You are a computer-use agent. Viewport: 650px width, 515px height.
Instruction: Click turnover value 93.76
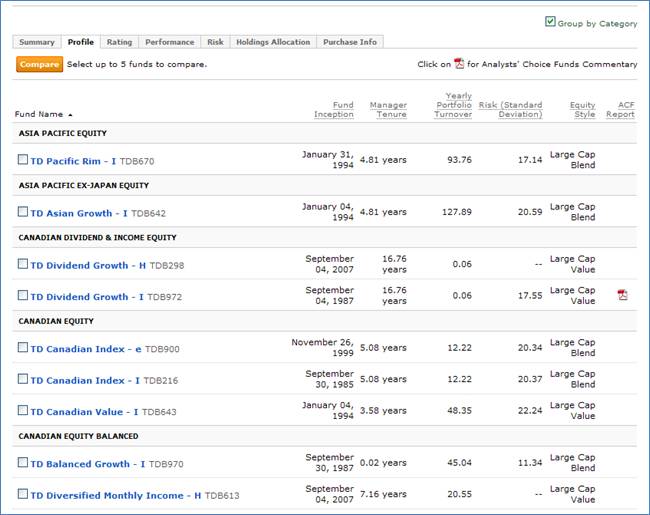point(459,160)
